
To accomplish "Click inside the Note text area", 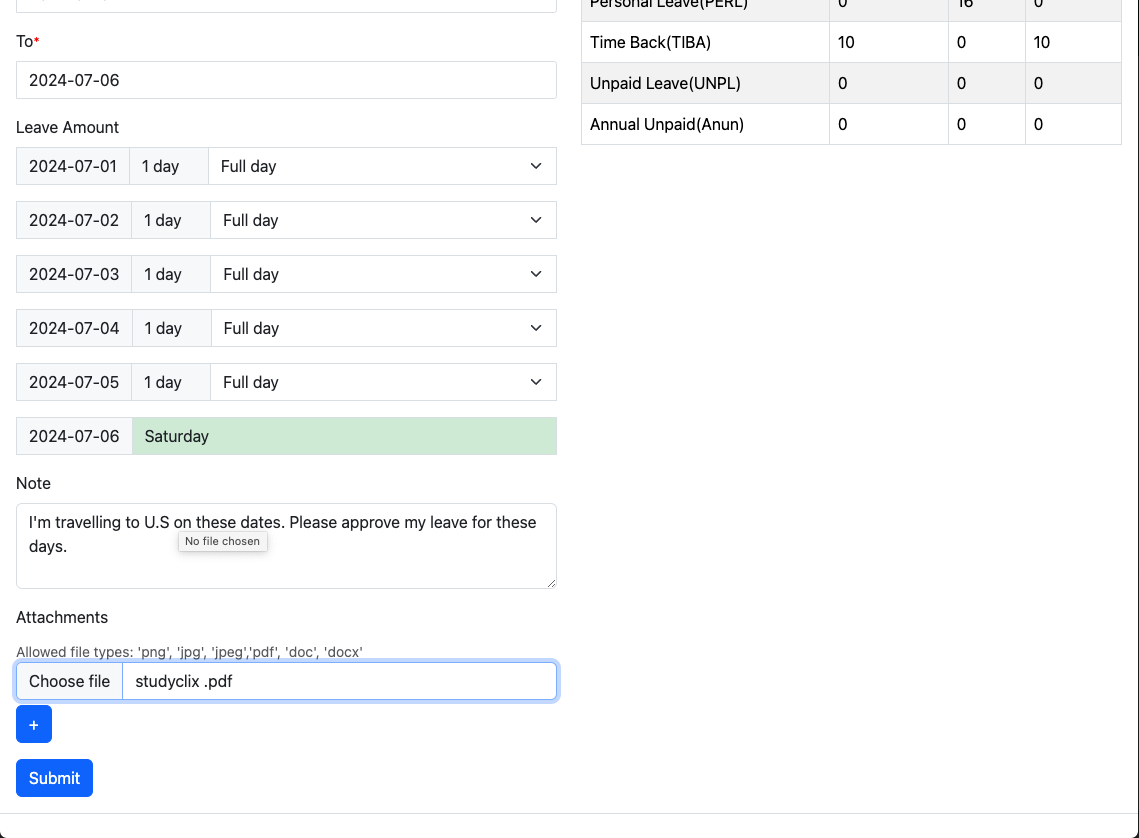I will pos(286,560).
